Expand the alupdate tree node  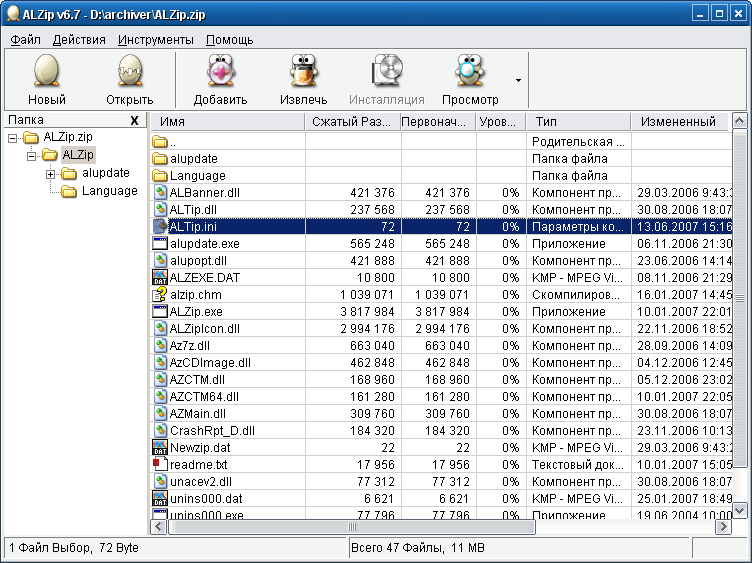tap(50, 173)
